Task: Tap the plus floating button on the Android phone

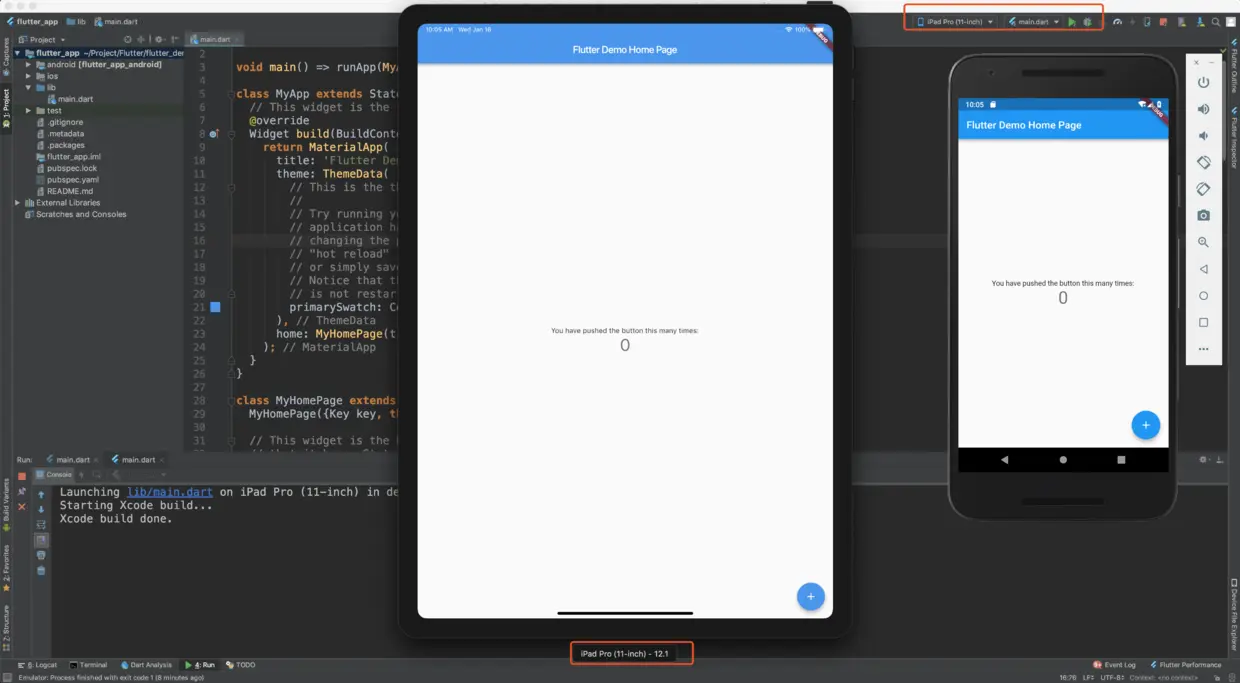Action: 1145,425
